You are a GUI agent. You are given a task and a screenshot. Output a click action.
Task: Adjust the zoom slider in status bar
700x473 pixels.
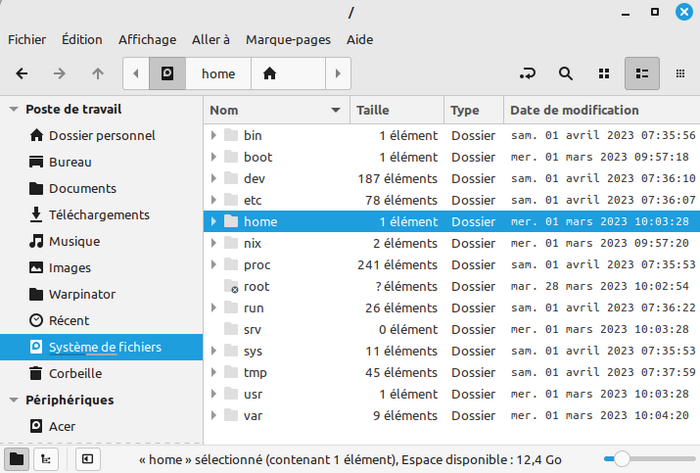[x=622, y=459]
